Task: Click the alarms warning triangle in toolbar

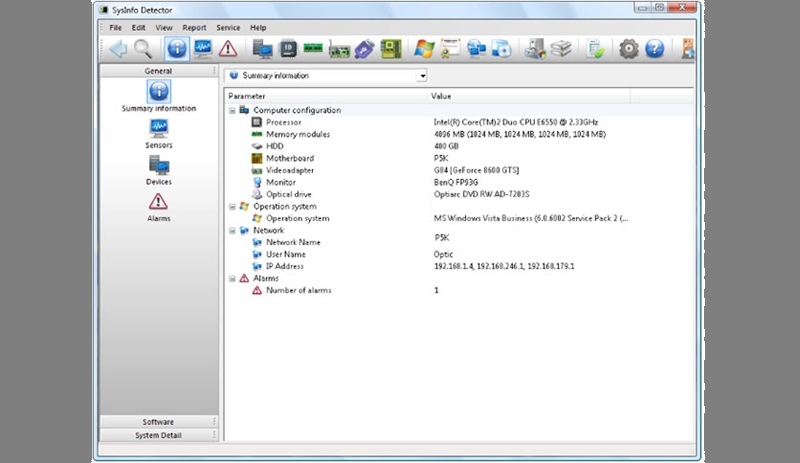Action: click(228, 49)
